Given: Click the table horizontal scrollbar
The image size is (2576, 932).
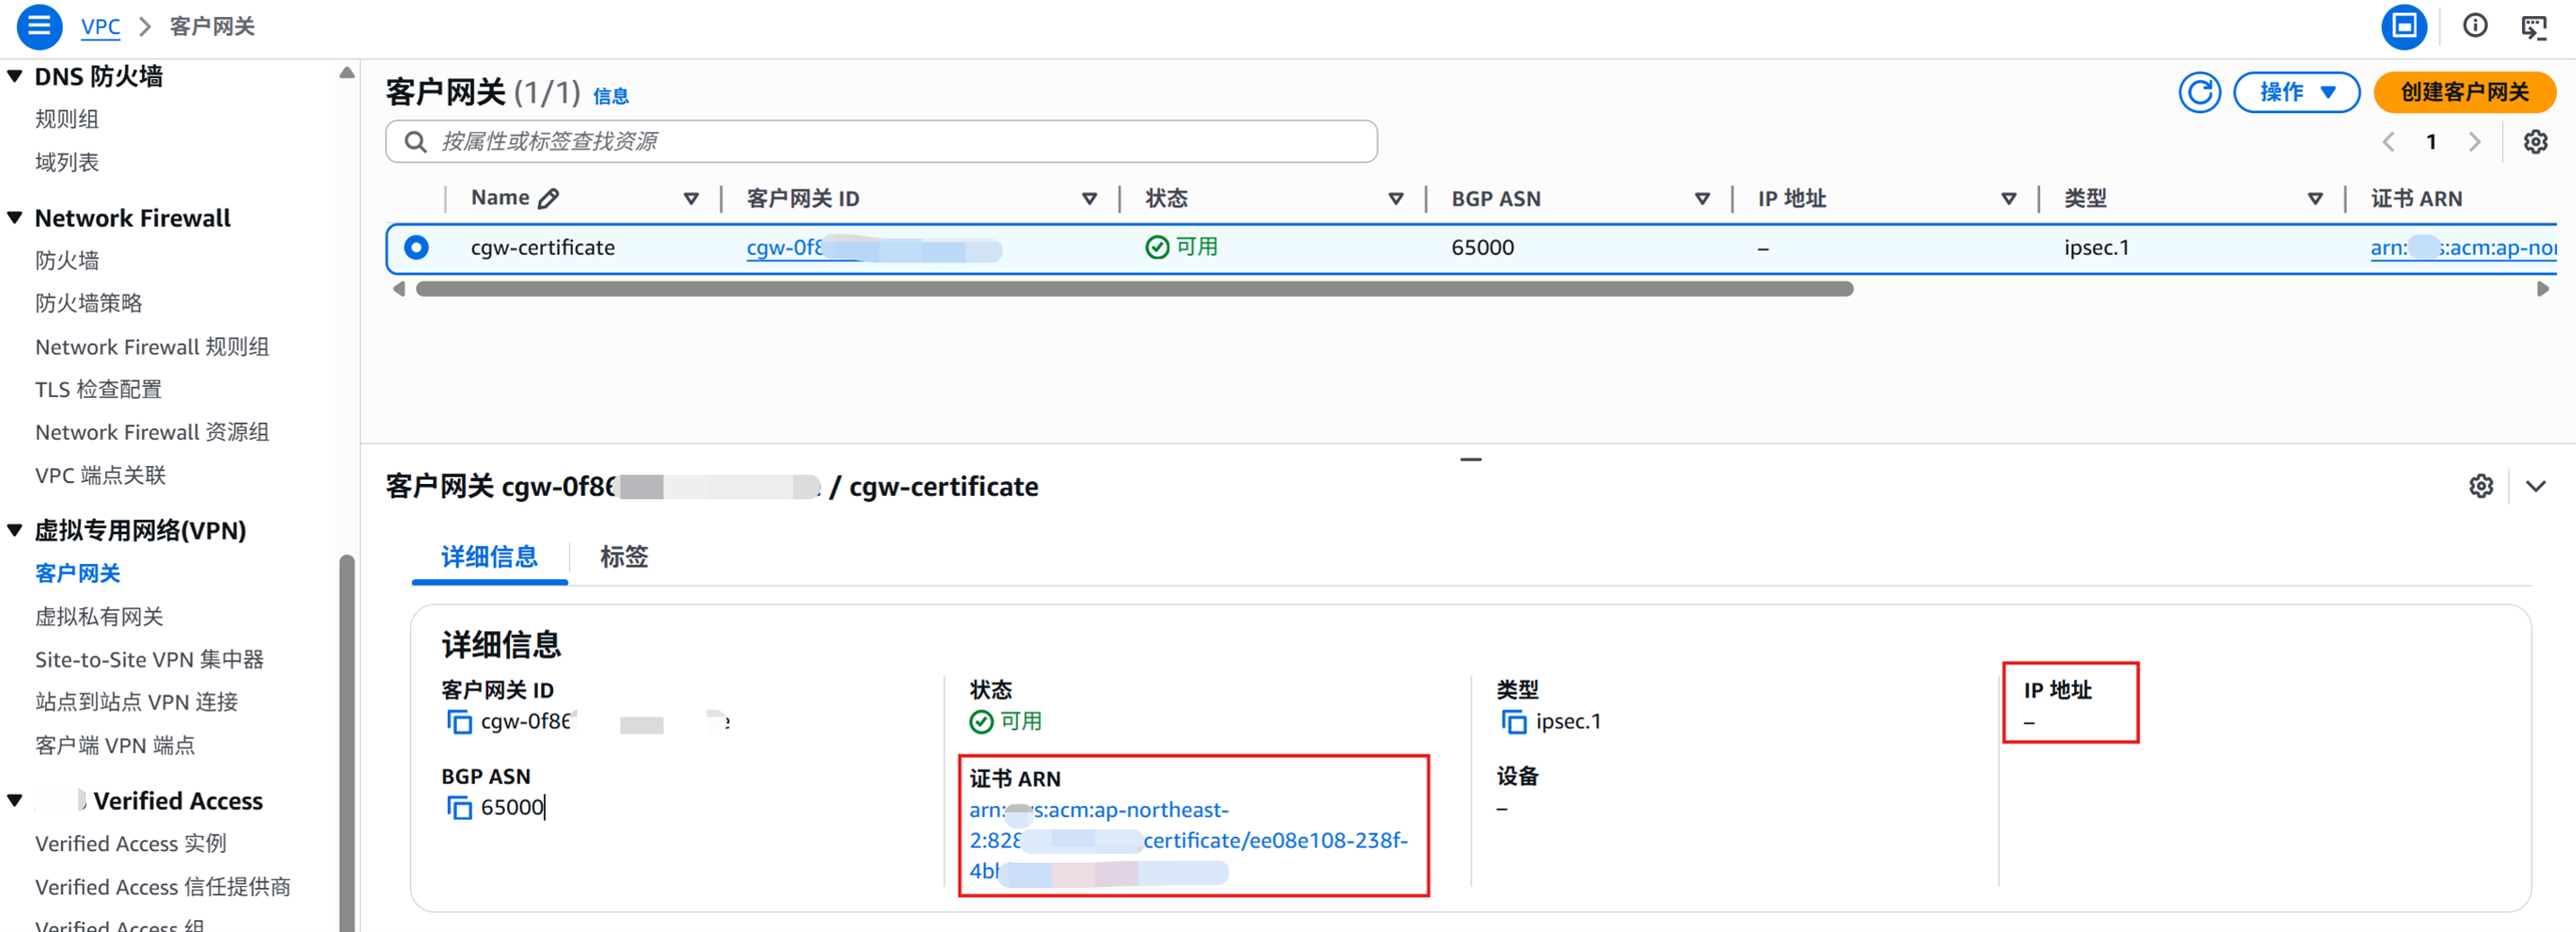Looking at the screenshot, I should click(x=1134, y=289).
